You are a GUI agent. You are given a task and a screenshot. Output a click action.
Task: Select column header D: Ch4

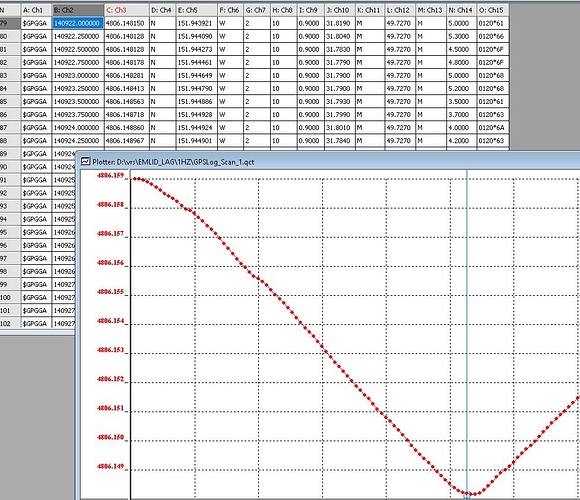click(162, 10)
